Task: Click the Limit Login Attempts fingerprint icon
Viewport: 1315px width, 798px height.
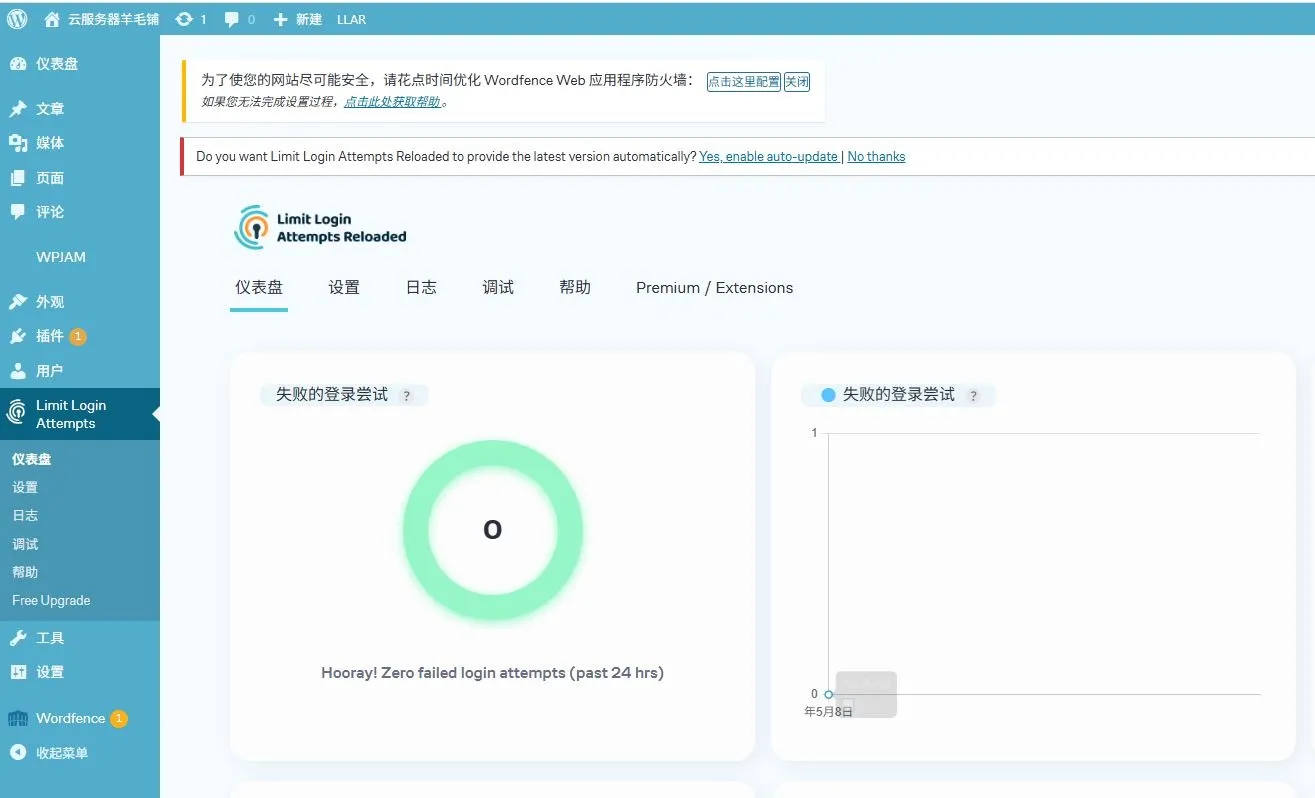Action: tap(17, 413)
